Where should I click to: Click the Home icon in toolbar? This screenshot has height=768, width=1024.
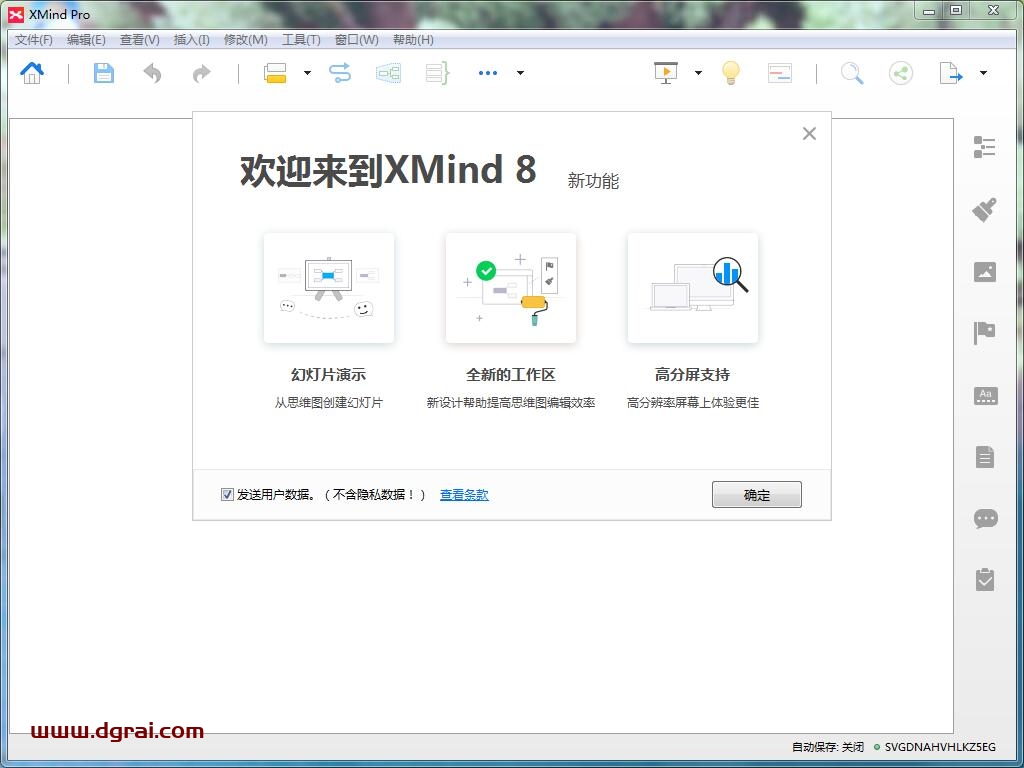coord(32,73)
